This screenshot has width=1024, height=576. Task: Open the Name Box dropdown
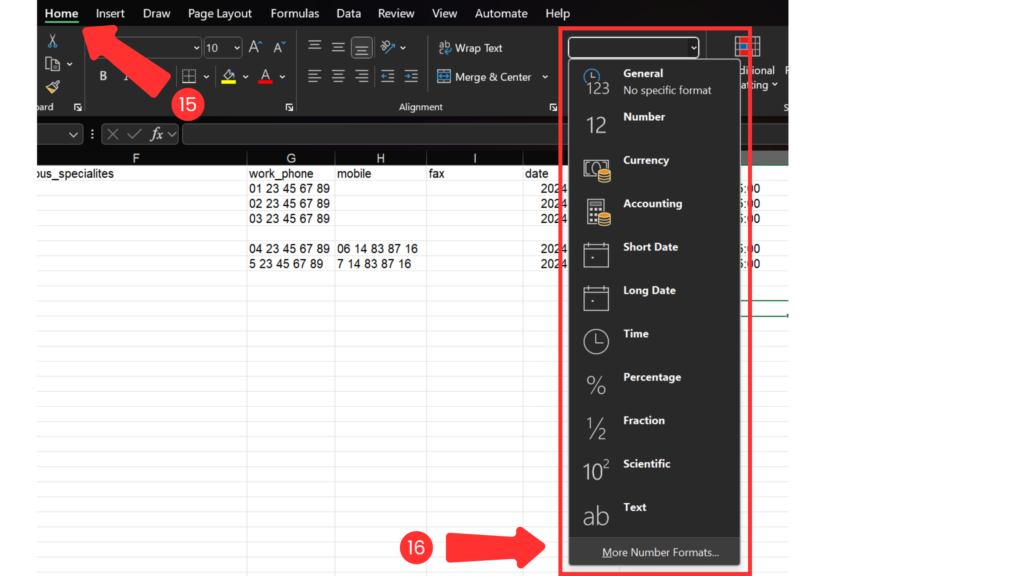(73, 135)
